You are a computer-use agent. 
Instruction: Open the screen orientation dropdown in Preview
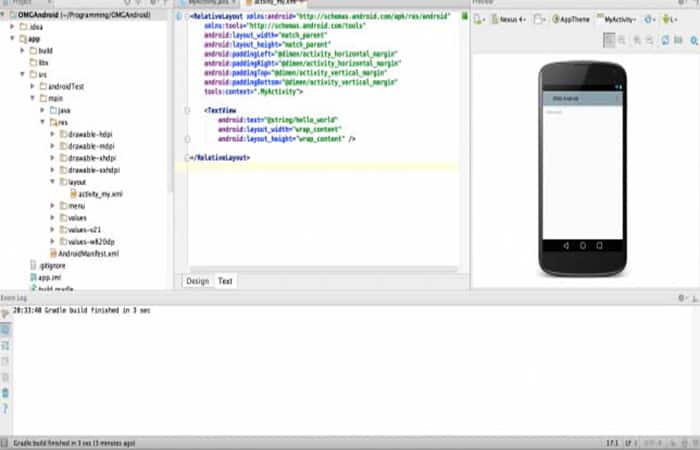[540, 19]
